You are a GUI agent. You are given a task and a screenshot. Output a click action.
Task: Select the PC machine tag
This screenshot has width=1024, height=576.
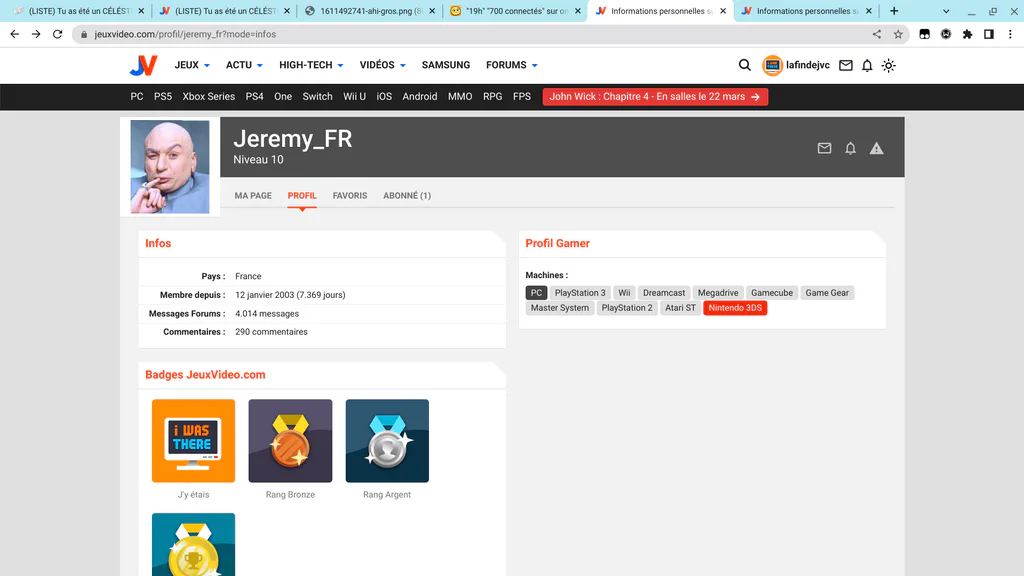tap(536, 293)
